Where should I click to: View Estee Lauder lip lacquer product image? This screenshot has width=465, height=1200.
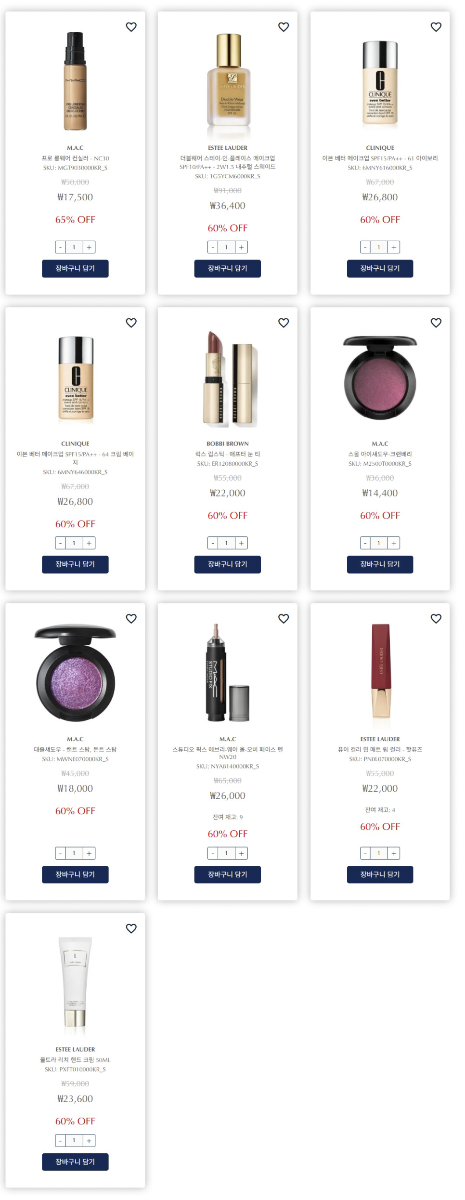pos(380,678)
